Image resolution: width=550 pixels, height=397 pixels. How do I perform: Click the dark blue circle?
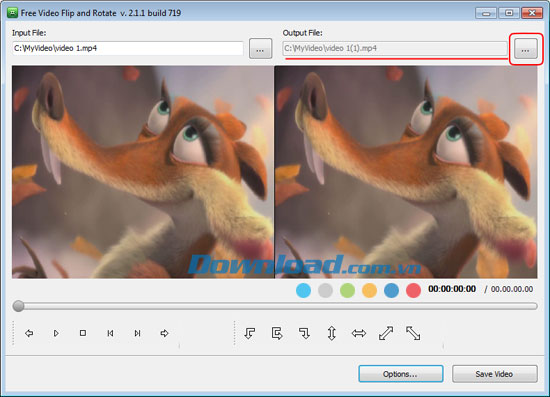(391, 290)
